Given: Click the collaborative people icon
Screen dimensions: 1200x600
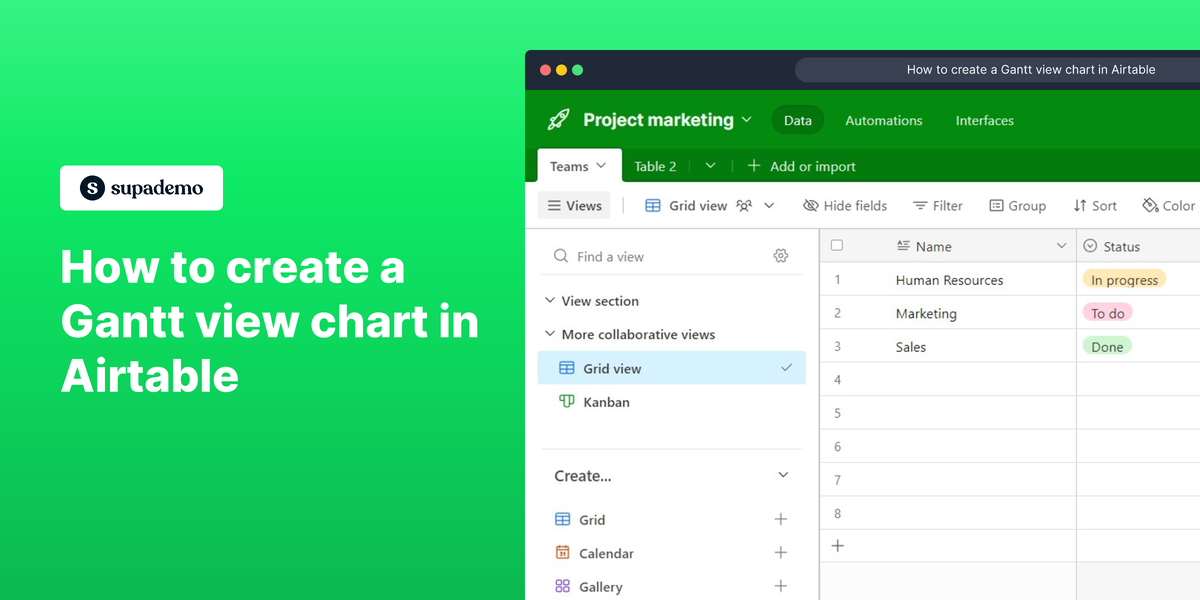Looking at the screenshot, I should [x=744, y=205].
